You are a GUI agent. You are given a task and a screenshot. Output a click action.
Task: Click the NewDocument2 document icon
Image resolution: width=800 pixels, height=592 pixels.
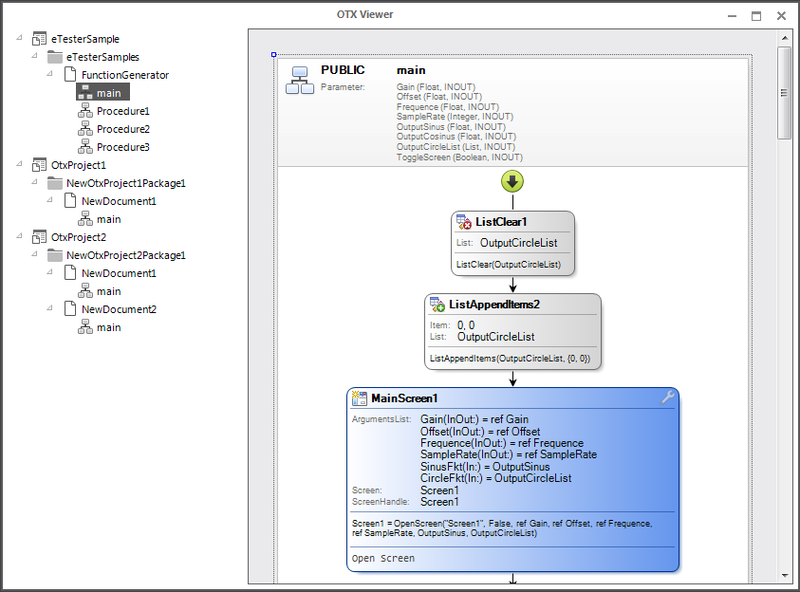70,309
